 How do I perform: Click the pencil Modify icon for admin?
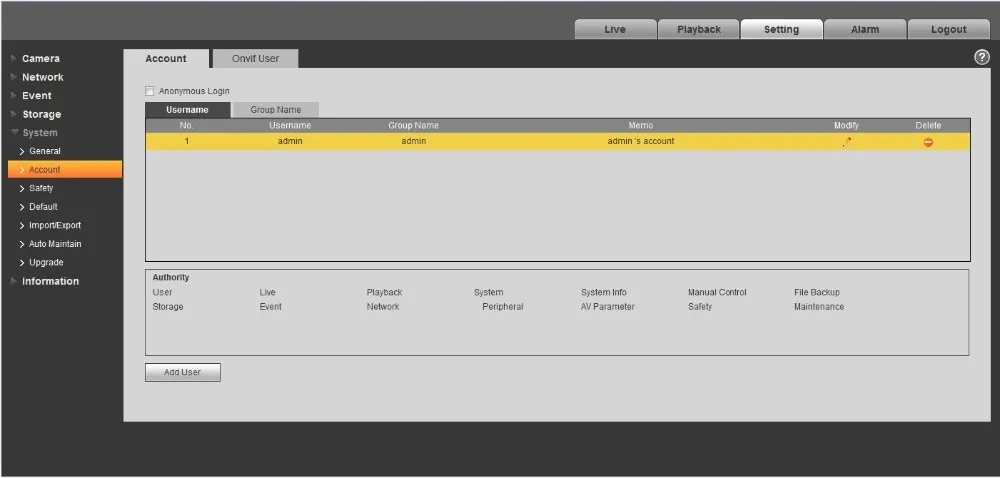pyautogui.click(x=846, y=142)
